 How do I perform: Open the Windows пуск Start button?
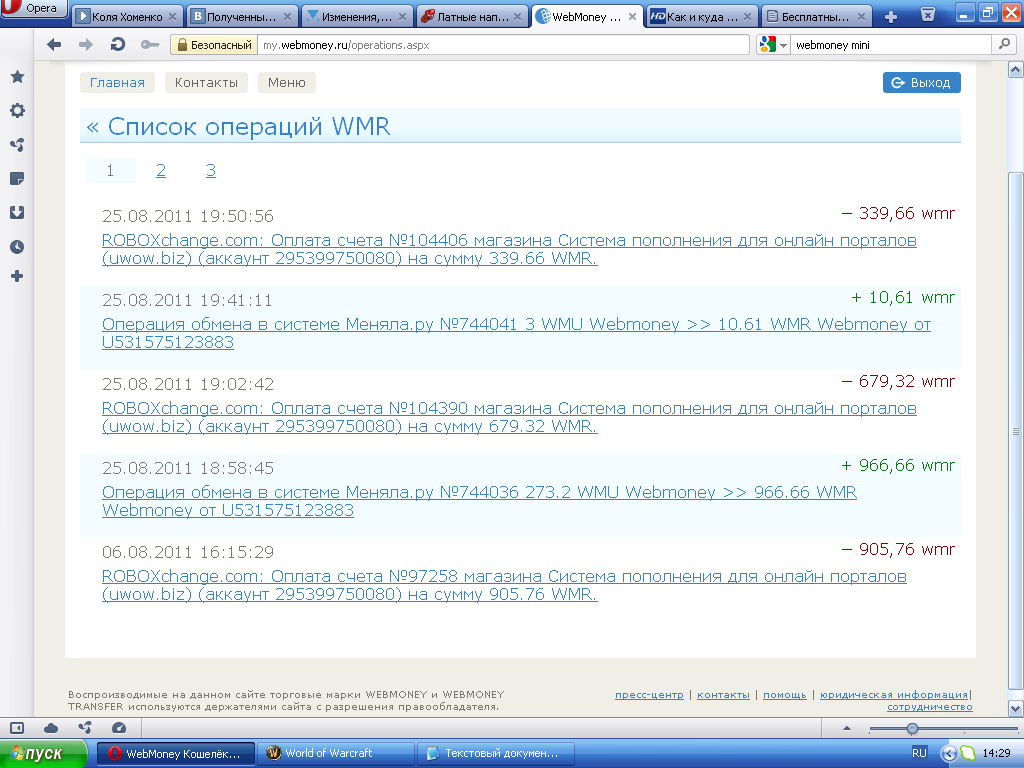pyautogui.click(x=42, y=754)
